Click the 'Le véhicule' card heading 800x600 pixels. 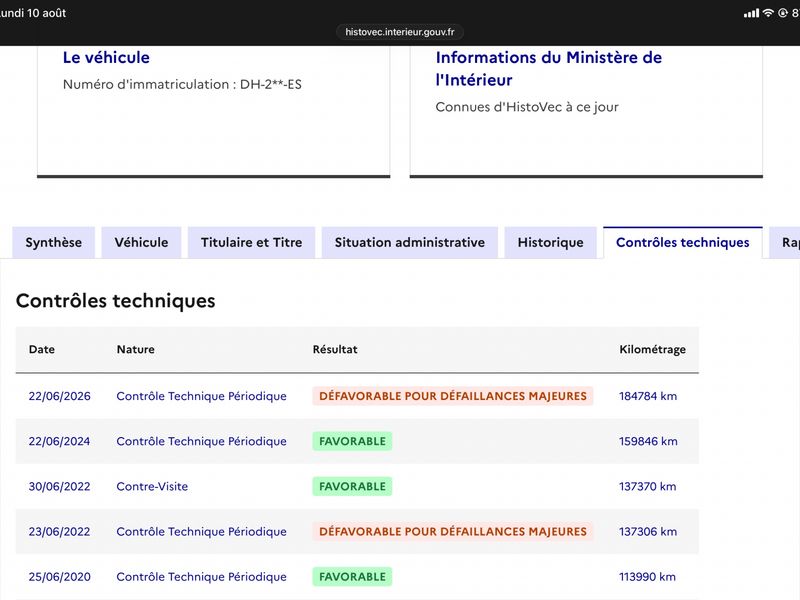tap(106, 58)
